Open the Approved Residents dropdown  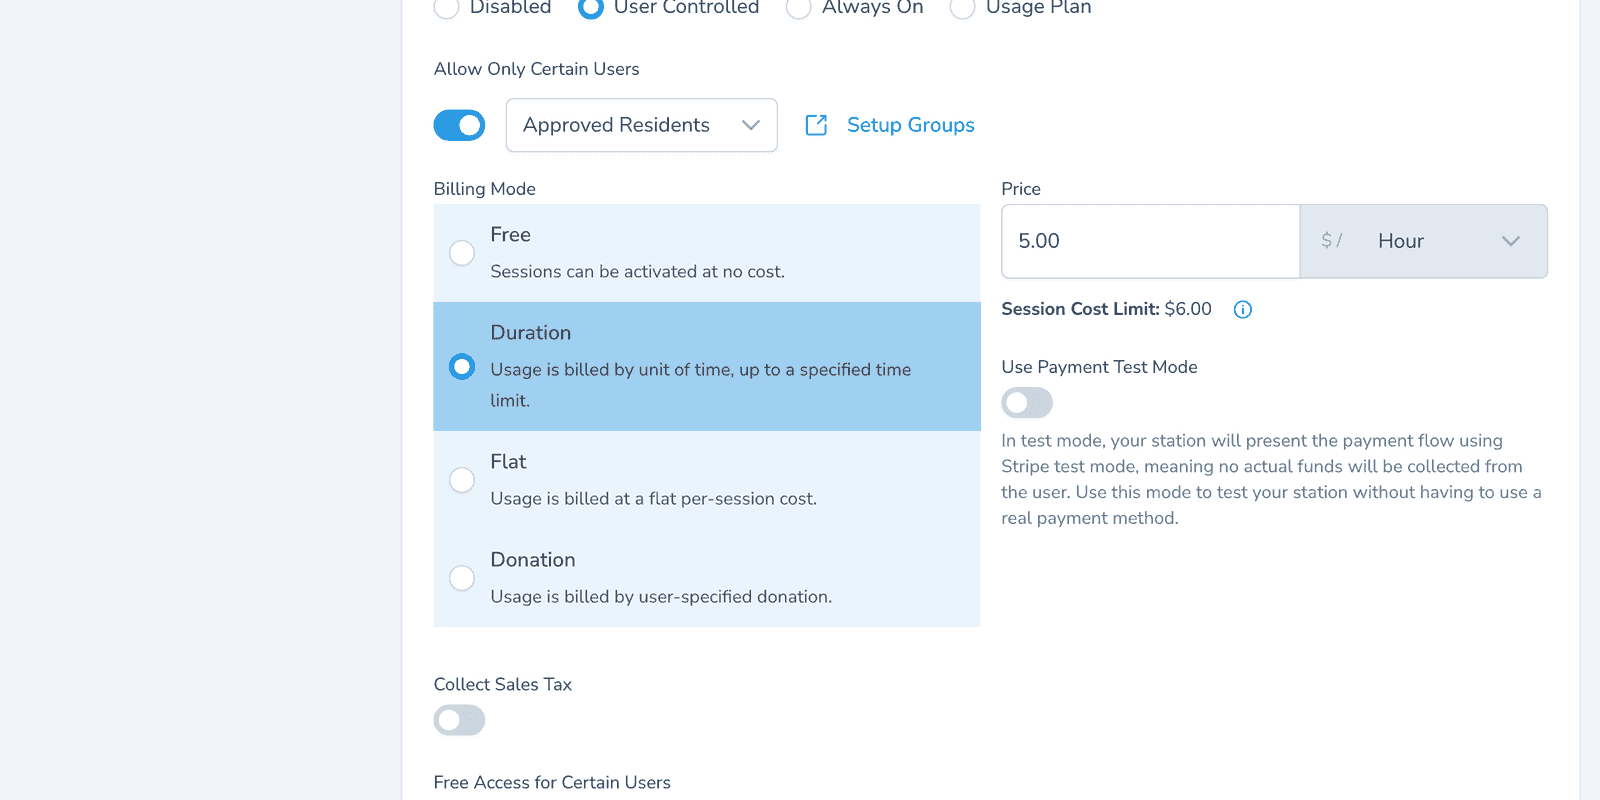coord(641,125)
